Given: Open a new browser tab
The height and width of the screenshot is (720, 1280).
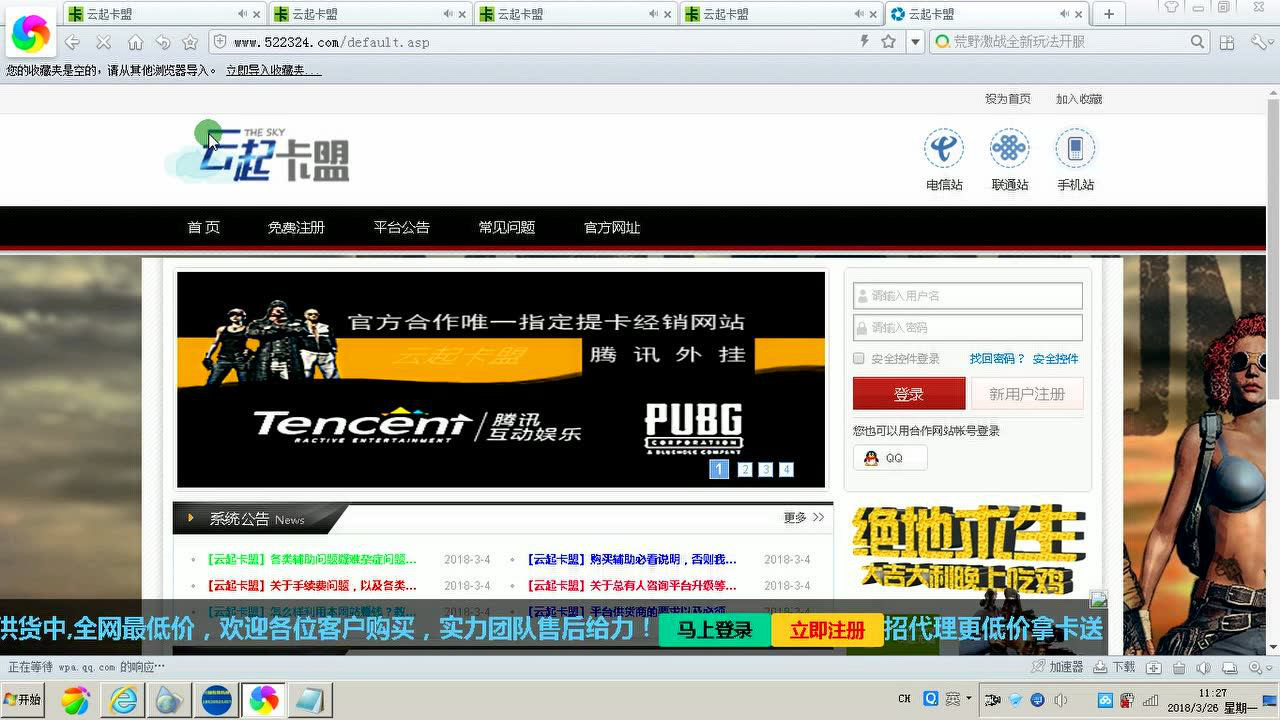Looking at the screenshot, I should pyautogui.click(x=1108, y=14).
